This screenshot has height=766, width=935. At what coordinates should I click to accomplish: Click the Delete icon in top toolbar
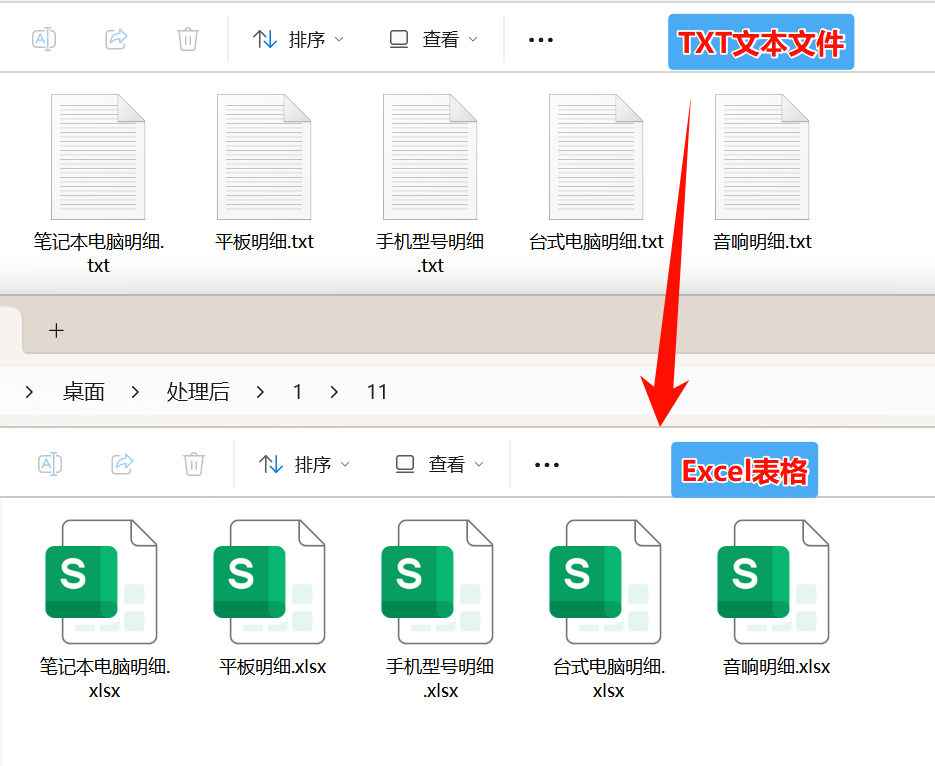[187, 39]
